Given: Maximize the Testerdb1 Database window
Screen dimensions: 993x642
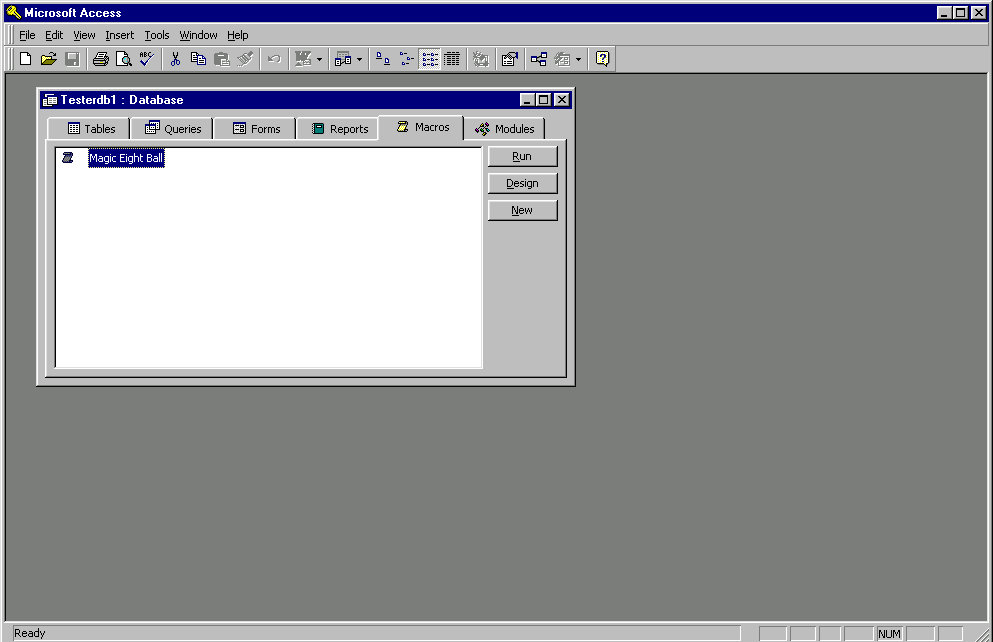Looking at the screenshot, I should [543, 100].
